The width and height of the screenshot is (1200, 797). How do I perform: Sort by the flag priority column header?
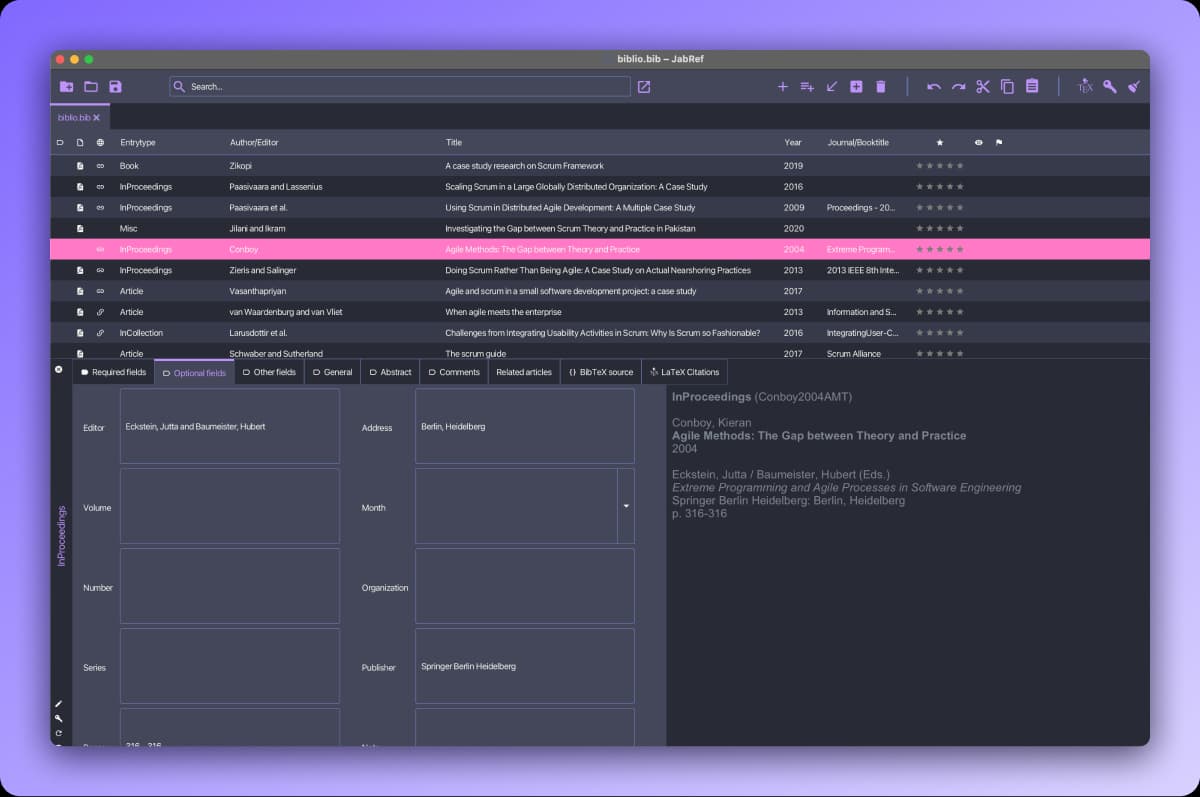pos(999,142)
